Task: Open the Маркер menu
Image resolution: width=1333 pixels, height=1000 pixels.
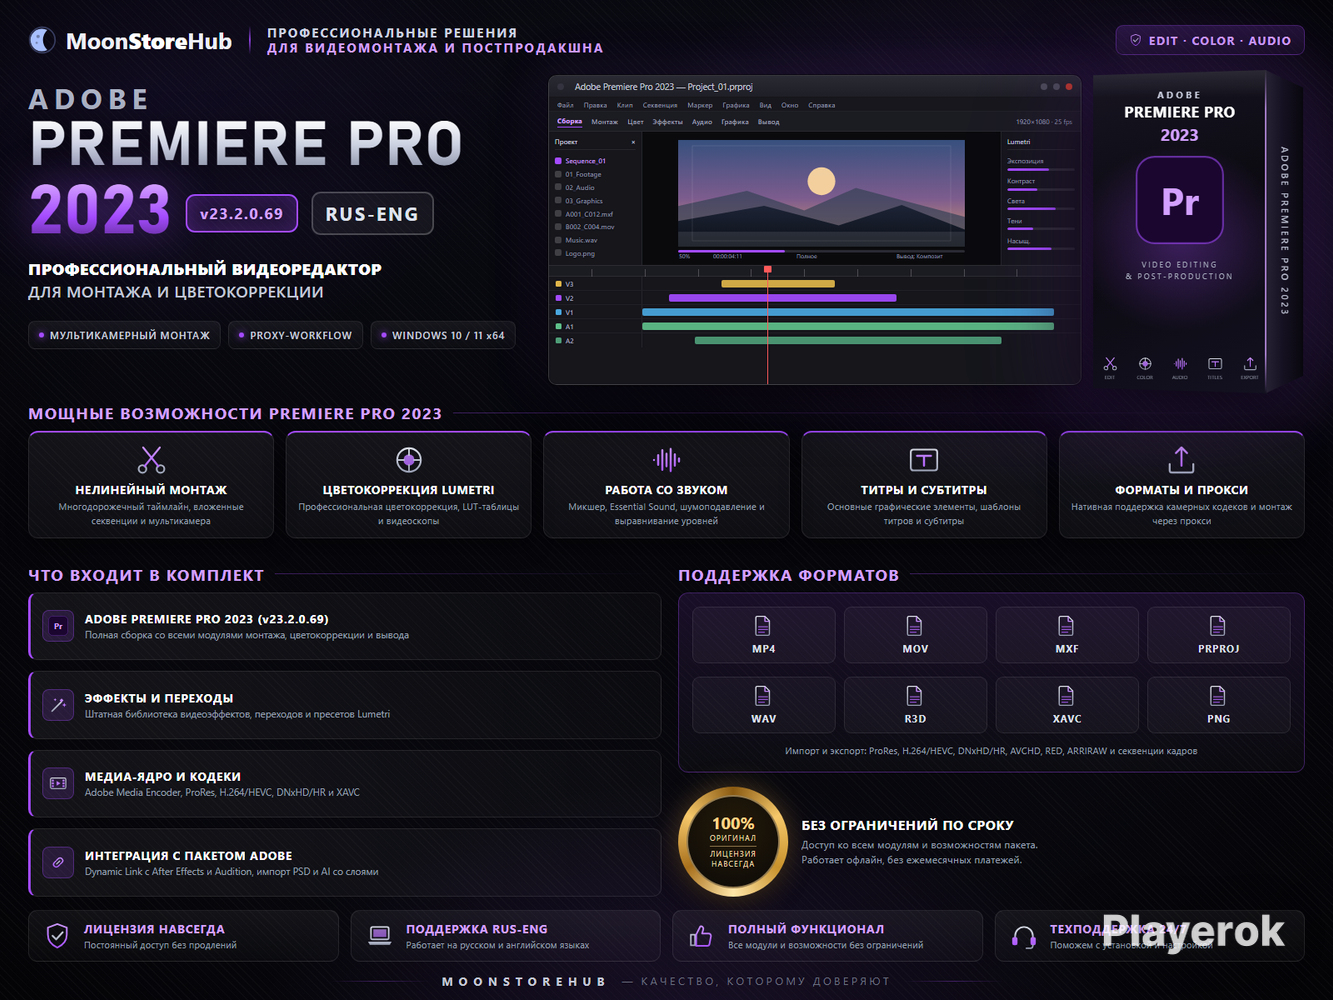Action: [x=700, y=105]
